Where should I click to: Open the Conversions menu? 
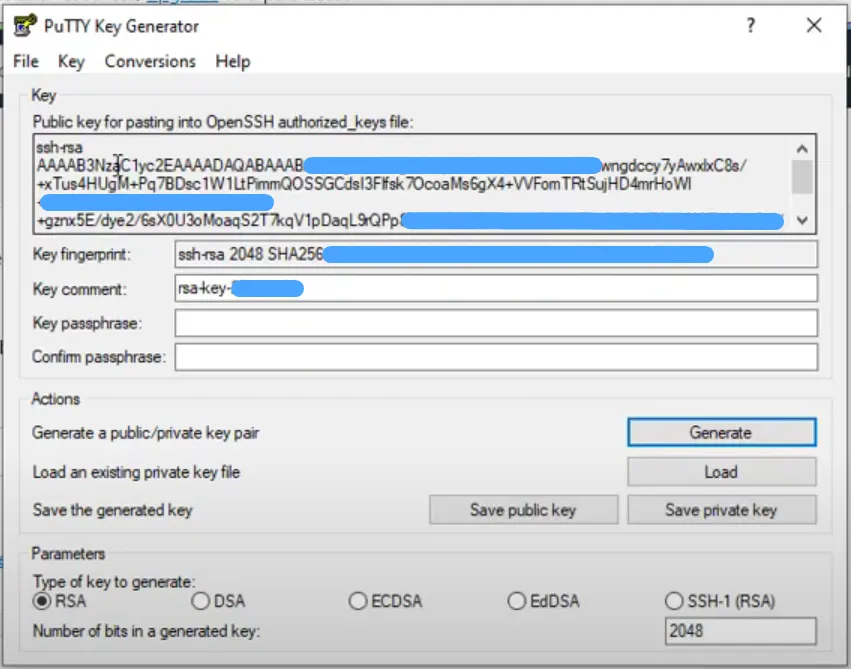[150, 61]
